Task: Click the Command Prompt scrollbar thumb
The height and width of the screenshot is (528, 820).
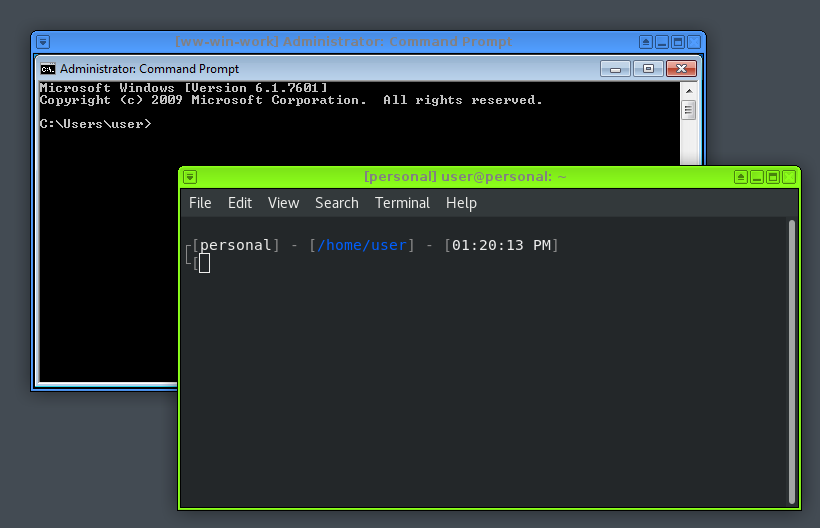Action: (688, 110)
